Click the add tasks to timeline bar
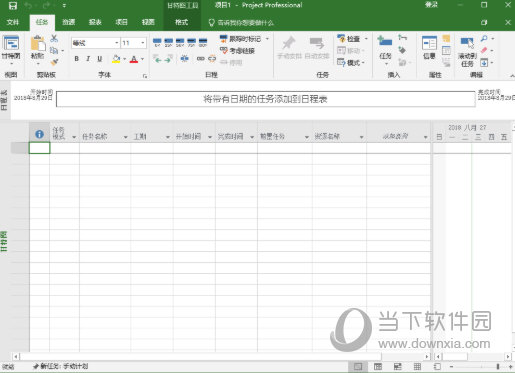This screenshot has height=373, width=515. [265, 99]
